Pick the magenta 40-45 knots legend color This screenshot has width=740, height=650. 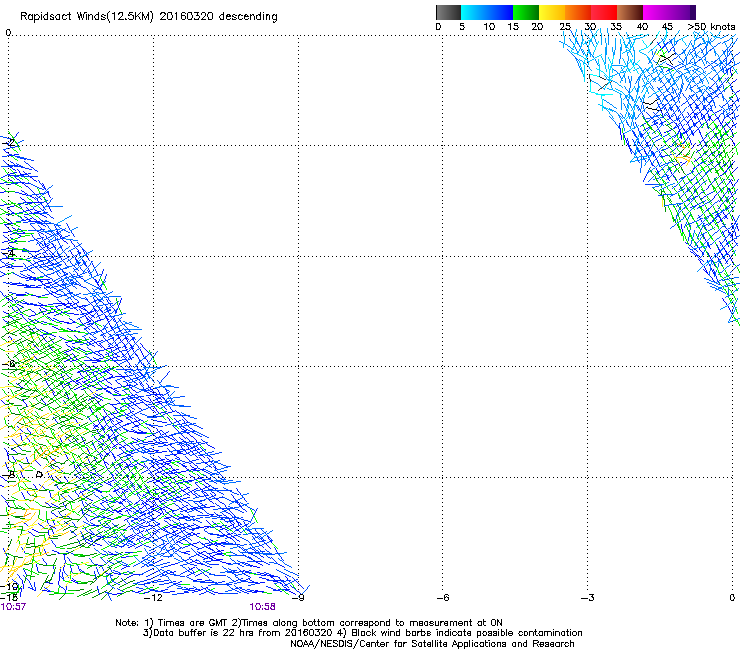tap(656, 12)
